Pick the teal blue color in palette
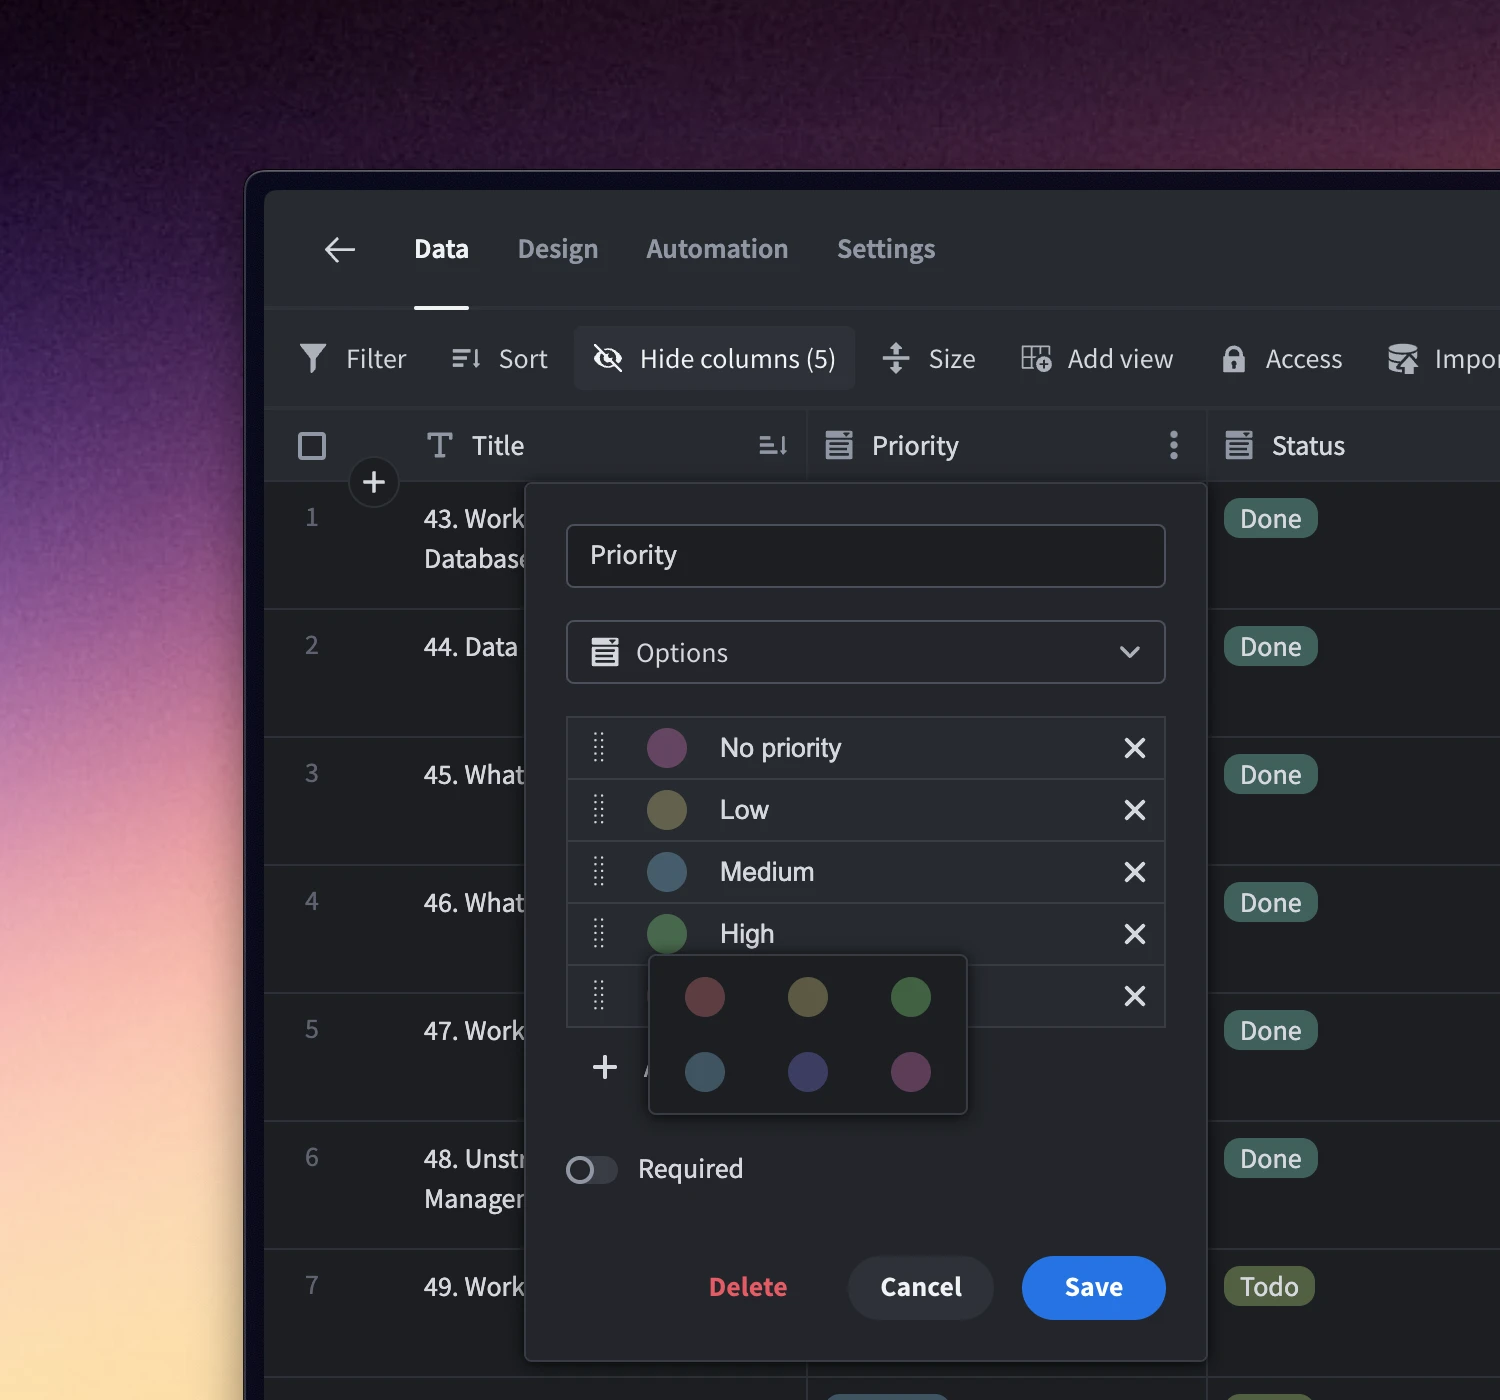The image size is (1500, 1400). (705, 1072)
